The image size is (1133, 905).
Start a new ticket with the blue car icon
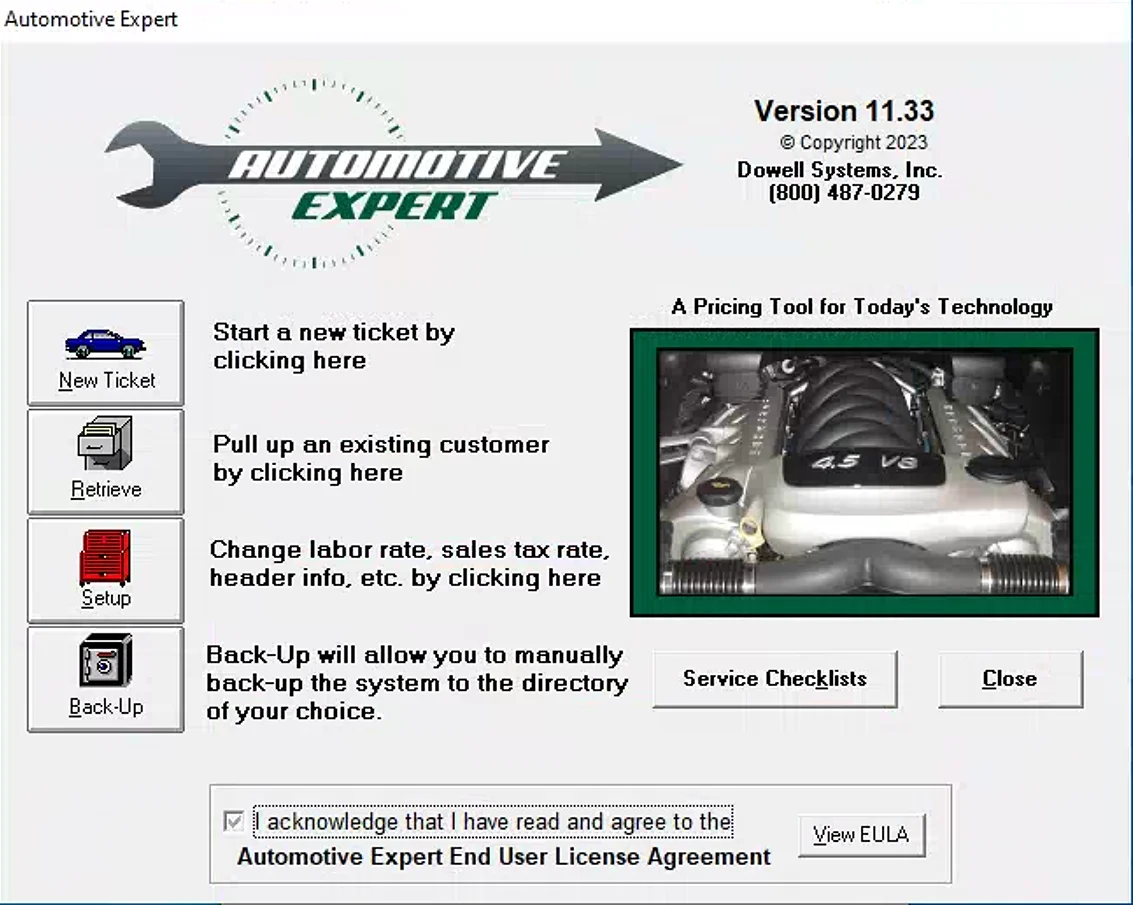(x=105, y=353)
